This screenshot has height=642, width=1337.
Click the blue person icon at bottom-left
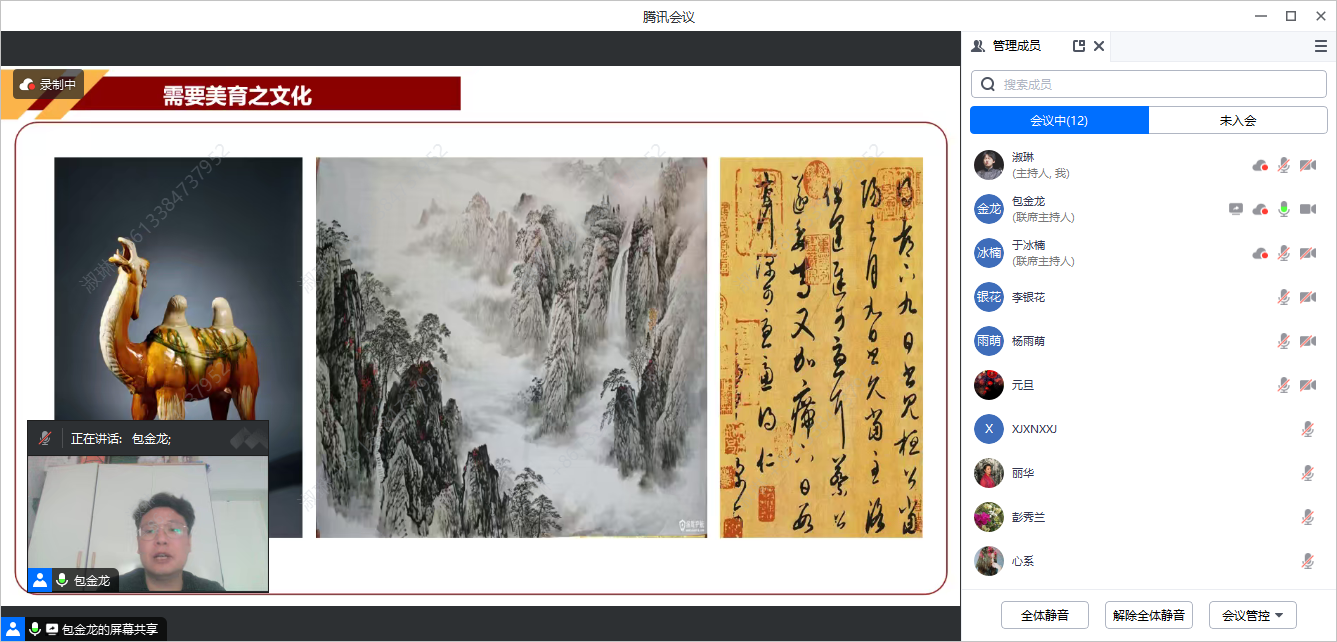pos(12,629)
